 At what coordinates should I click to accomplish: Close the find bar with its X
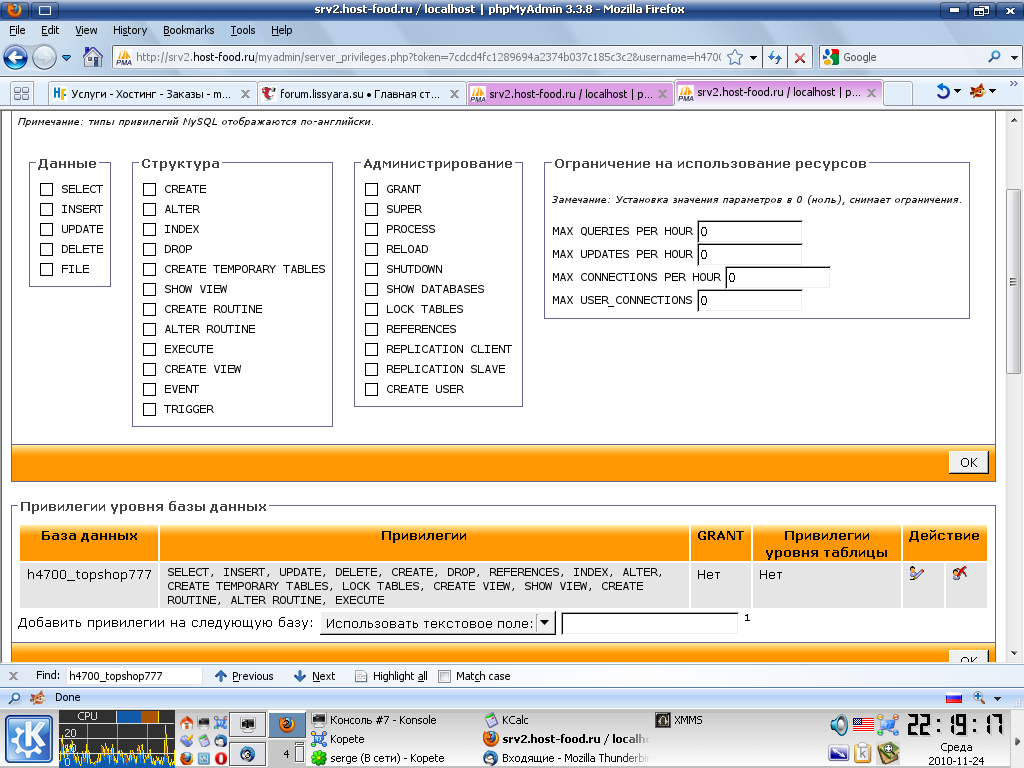coord(14,676)
